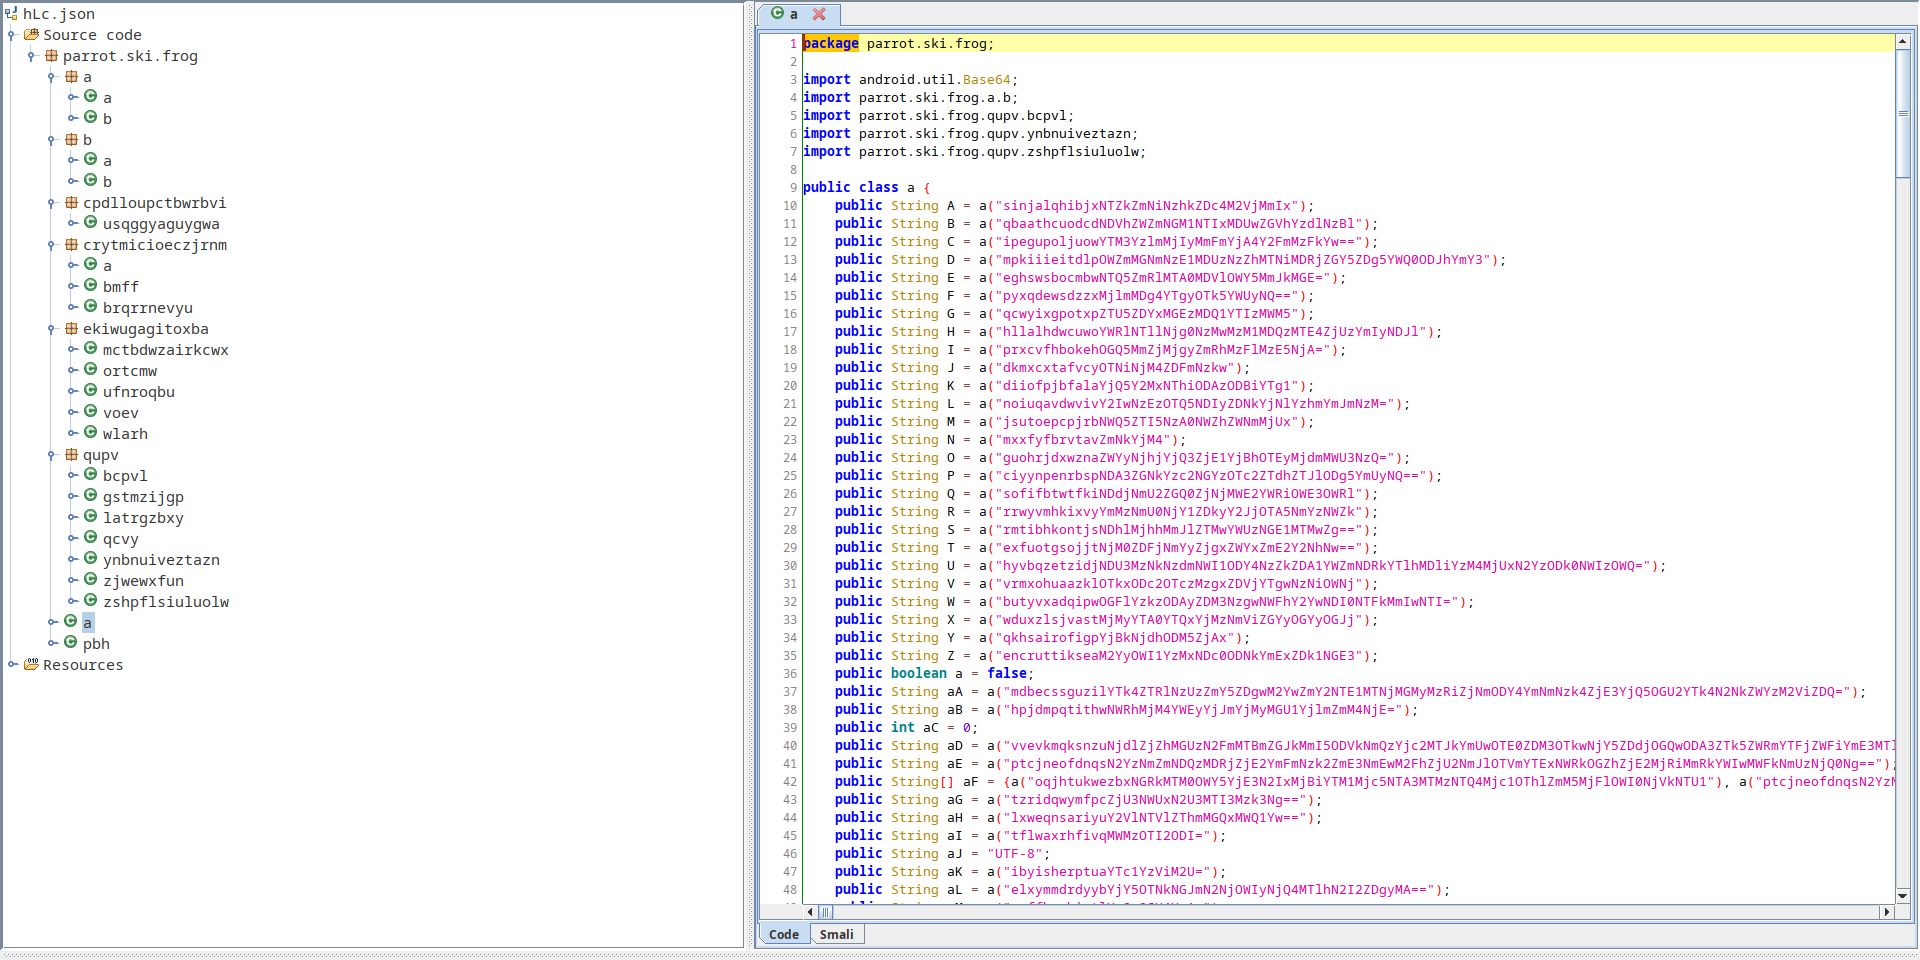Click the vertical scrollbar up arrow
Image resolution: width=1920 pixels, height=960 pixels.
1903,41
